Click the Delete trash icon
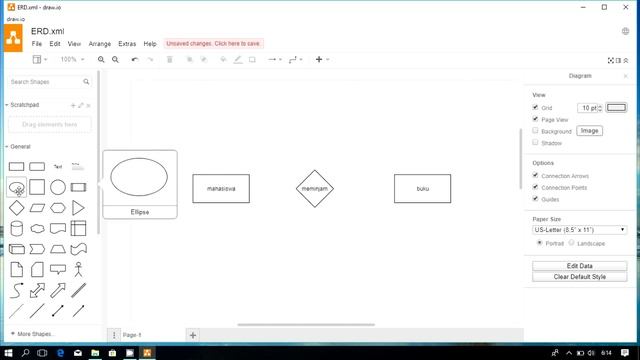The height and width of the screenshot is (360, 640). [170, 60]
